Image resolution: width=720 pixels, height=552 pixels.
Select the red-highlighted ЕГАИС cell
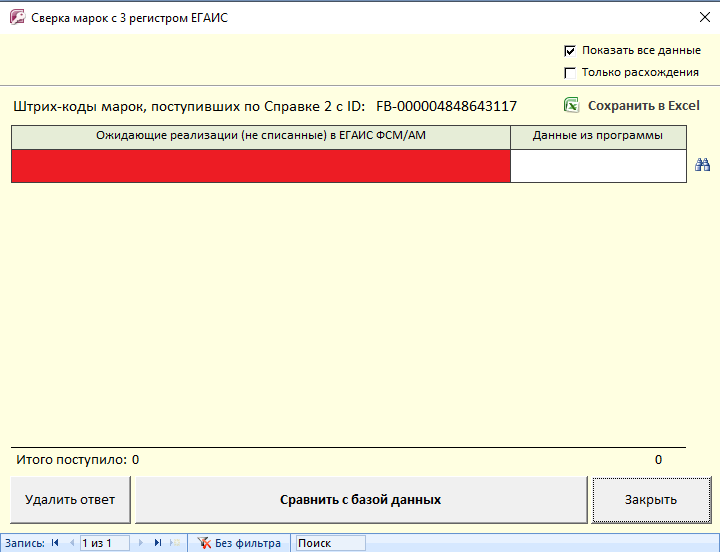coord(260,166)
